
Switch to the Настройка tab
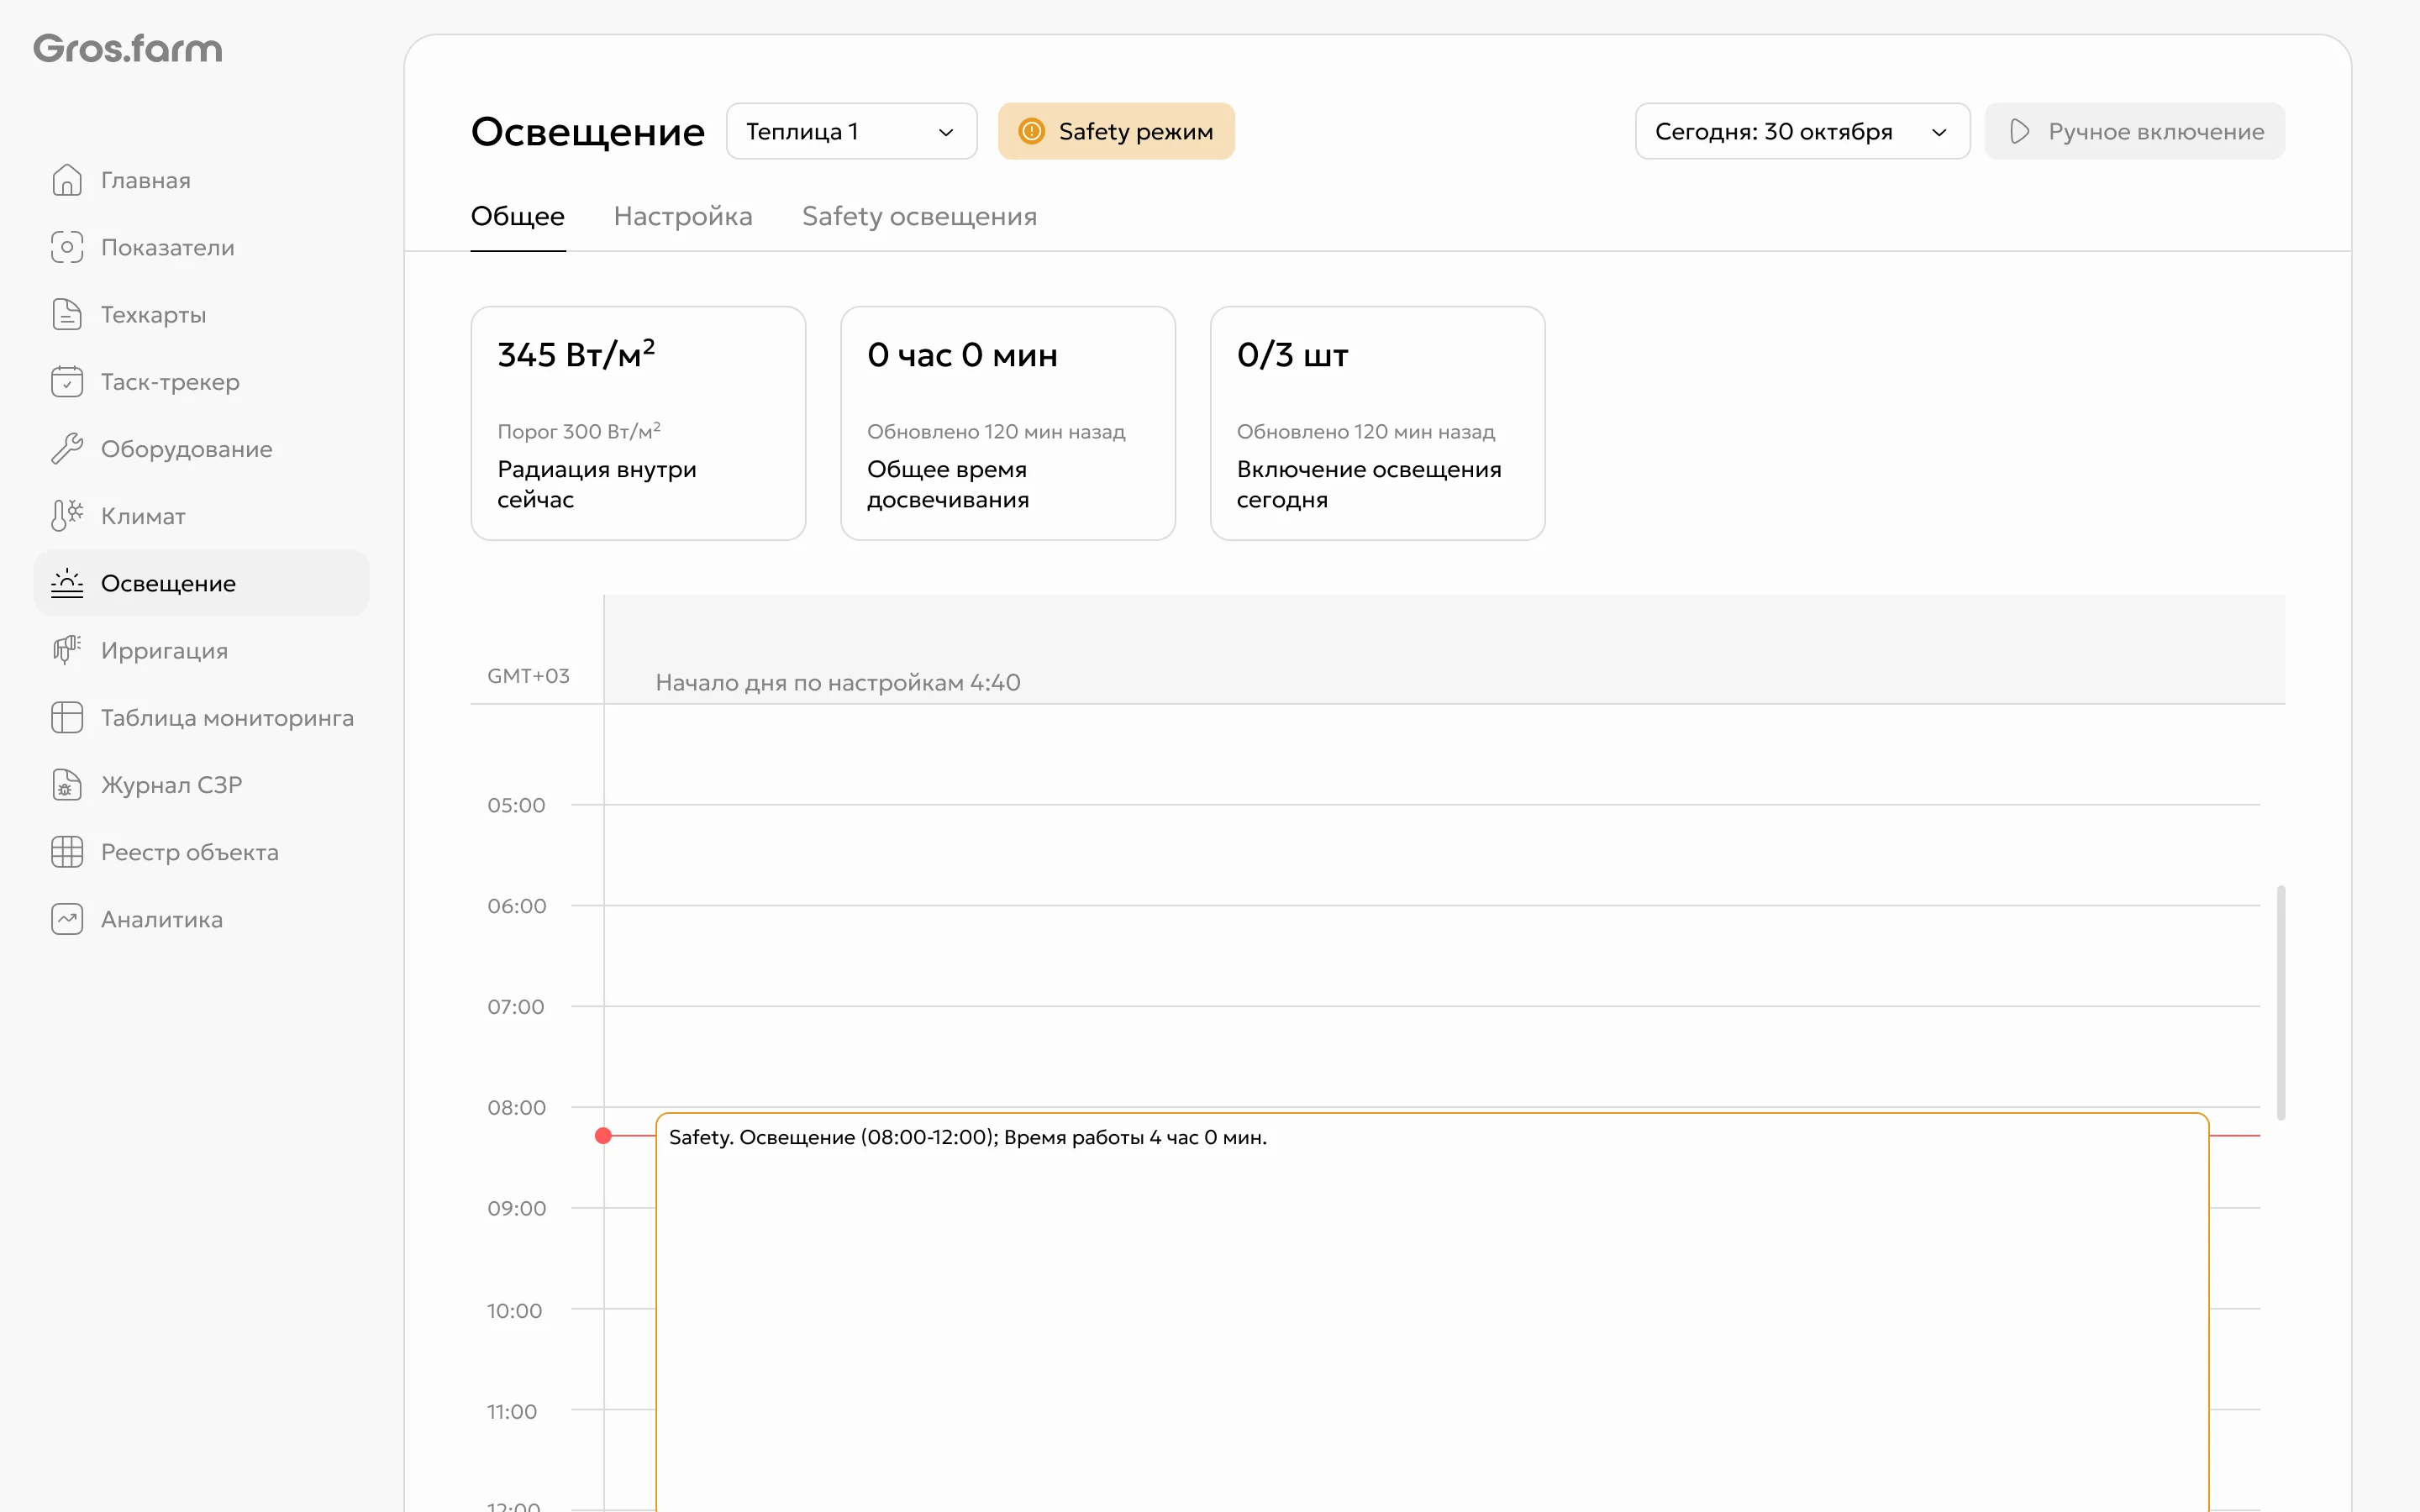[x=683, y=216]
